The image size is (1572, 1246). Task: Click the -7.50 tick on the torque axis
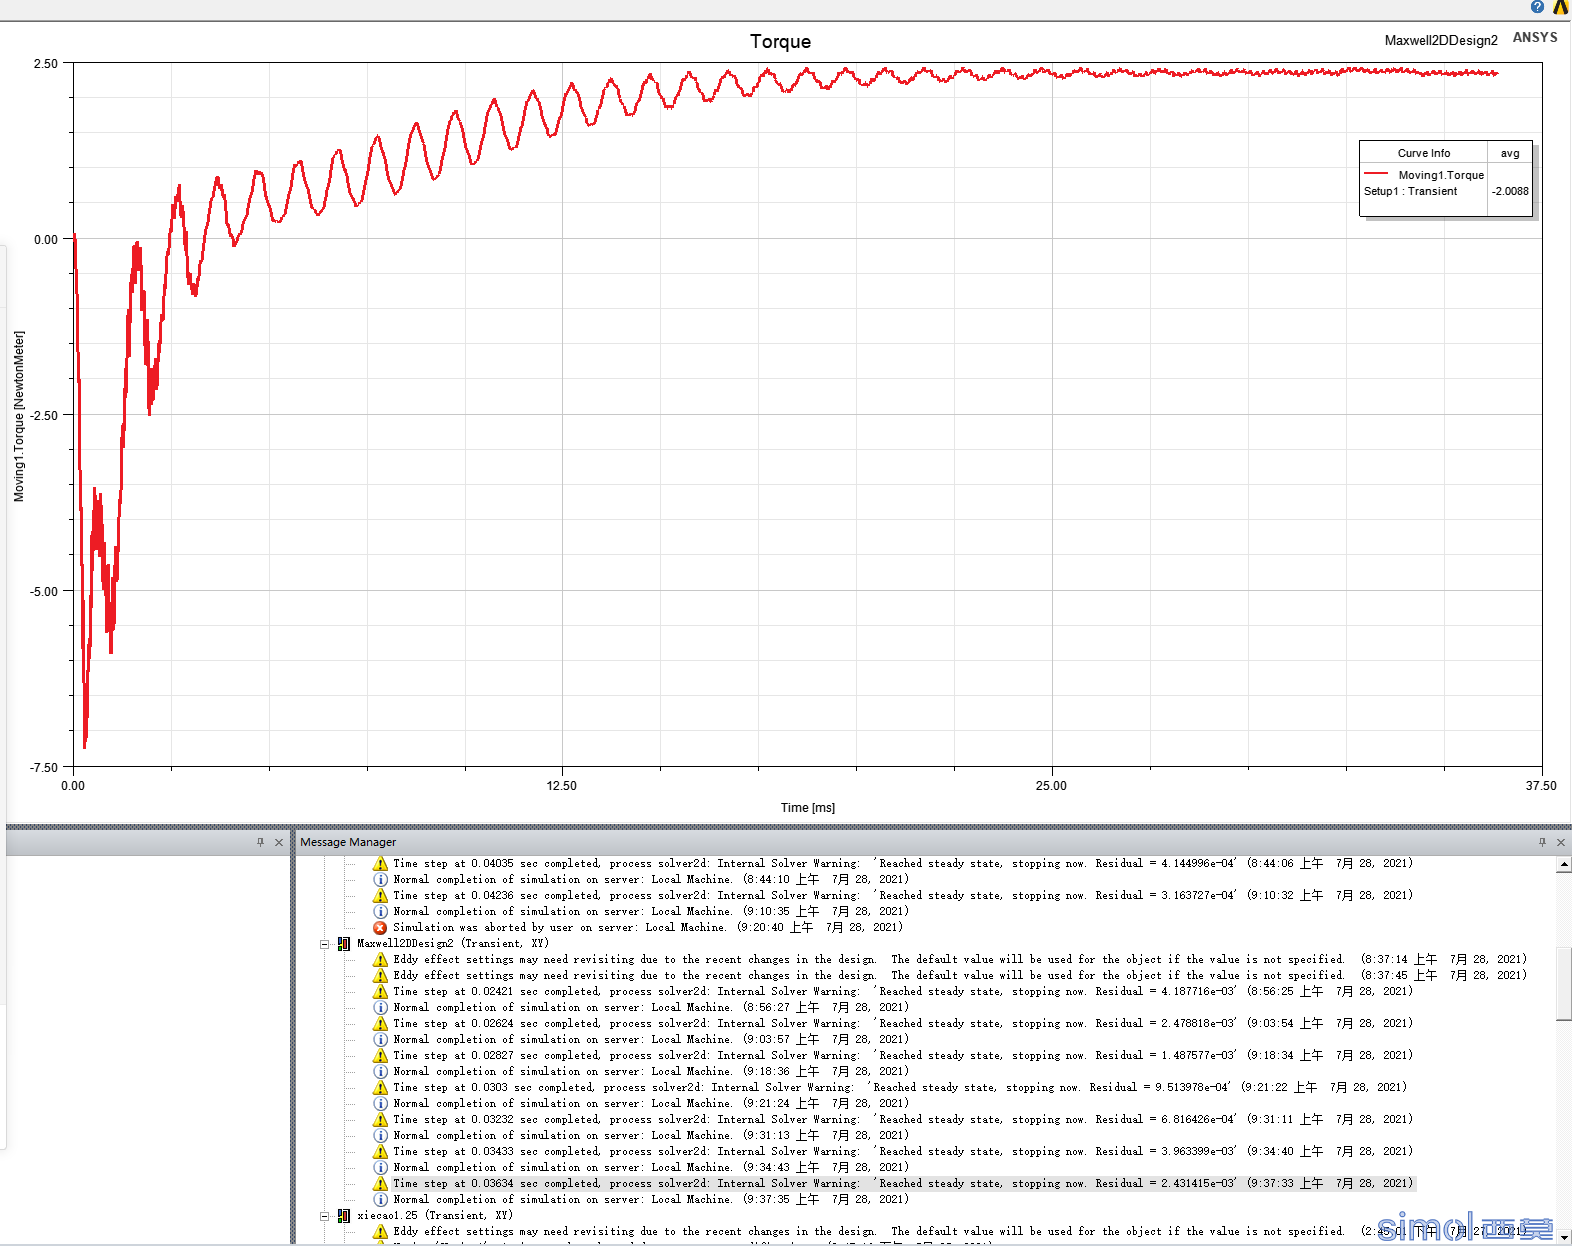44,767
